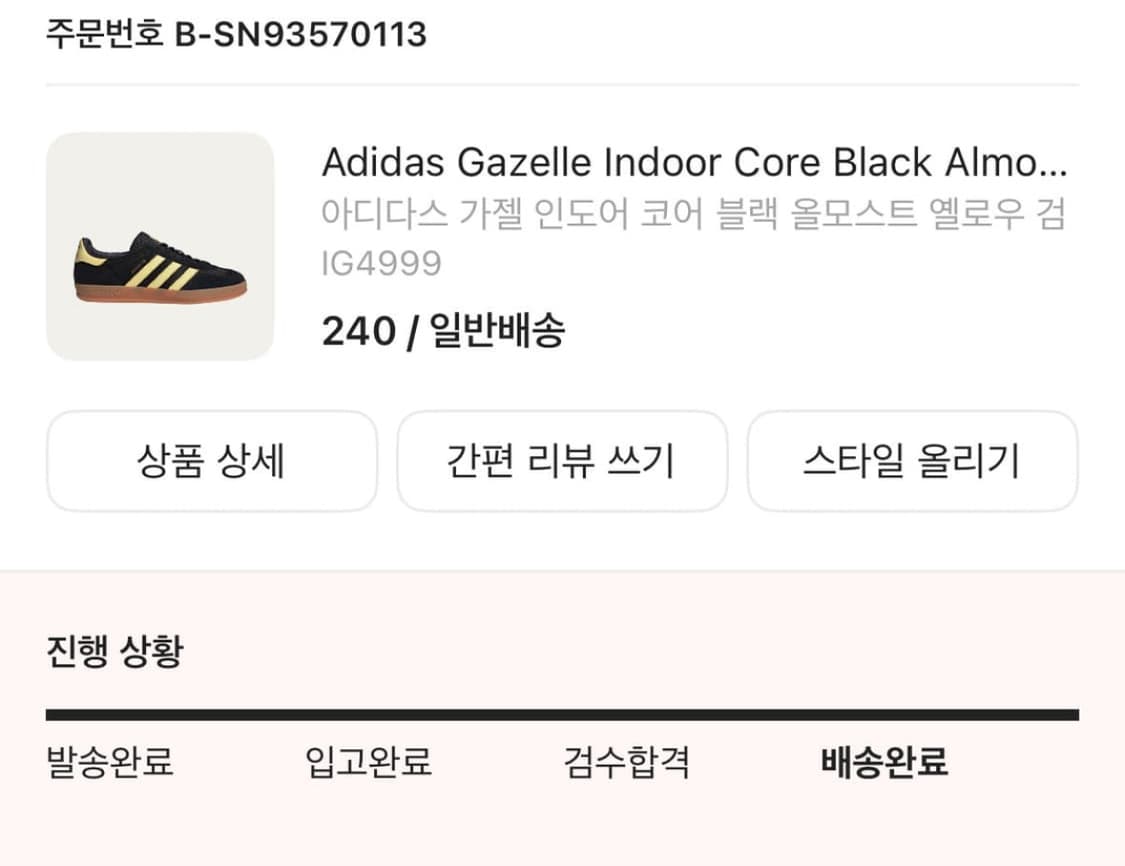The height and width of the screenshot is (866, 1125).
Task: Click the size value 240
Action: tap(359, 331)
